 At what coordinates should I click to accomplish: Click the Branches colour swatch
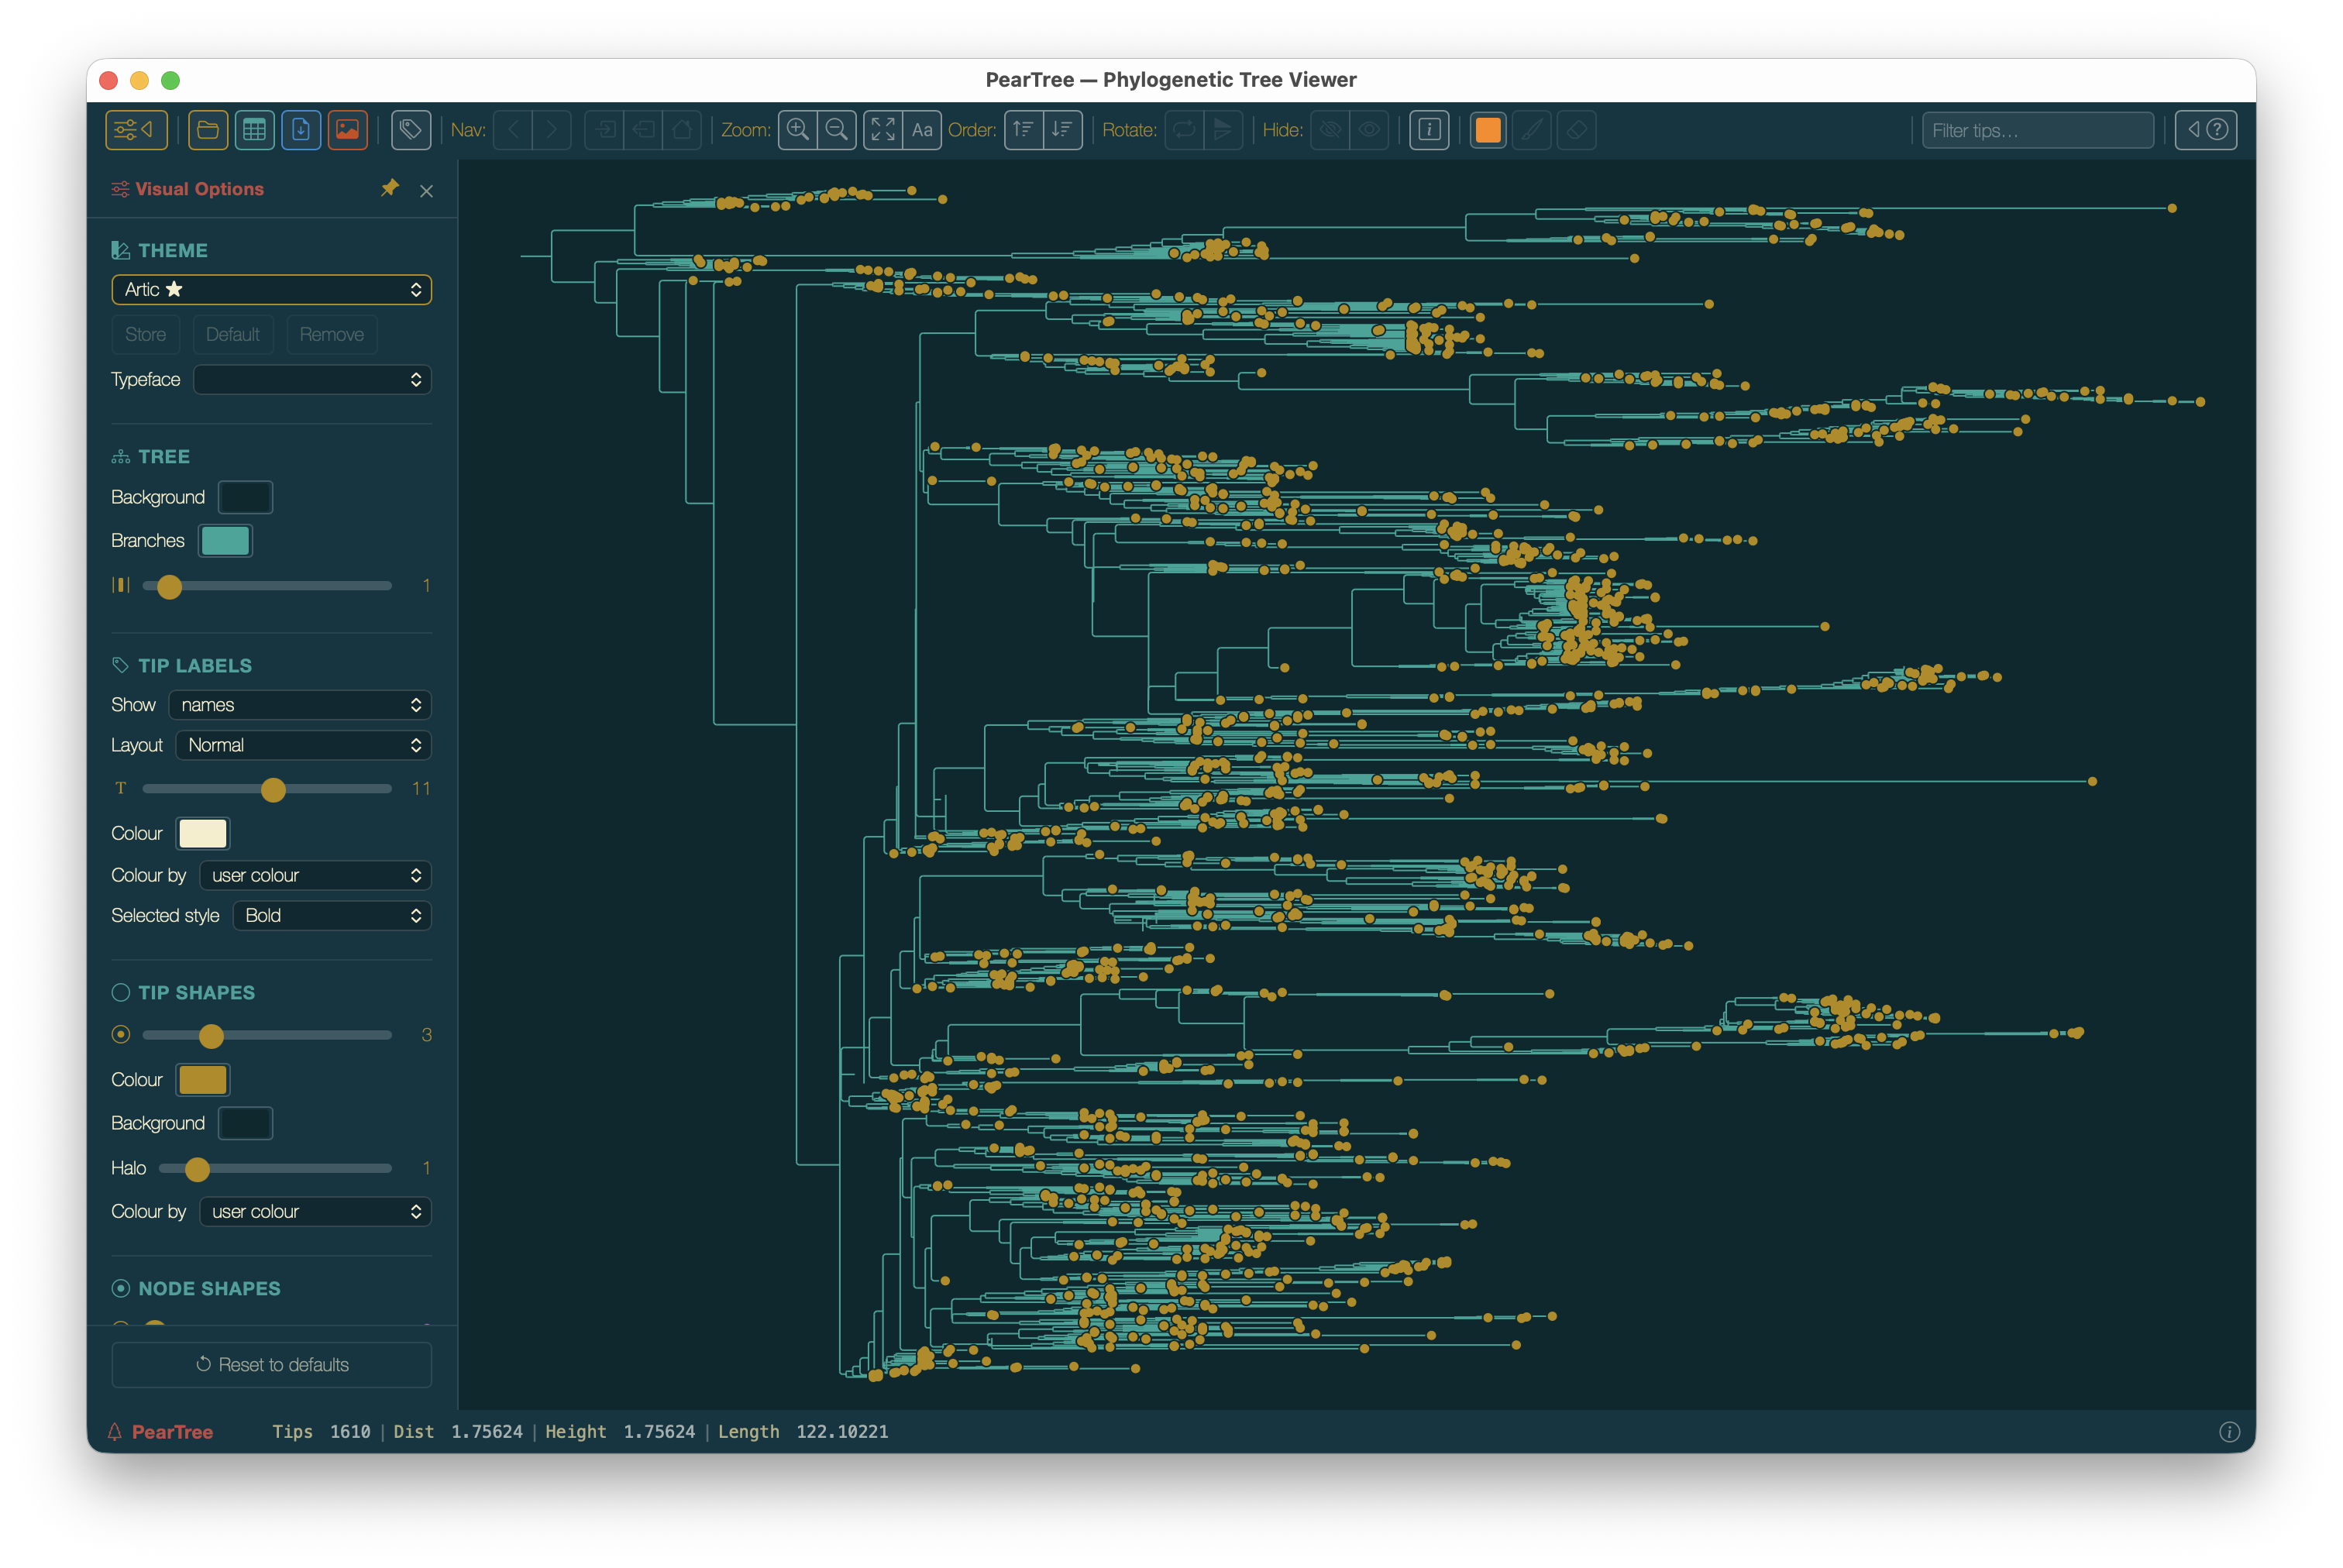pos(225,541)
